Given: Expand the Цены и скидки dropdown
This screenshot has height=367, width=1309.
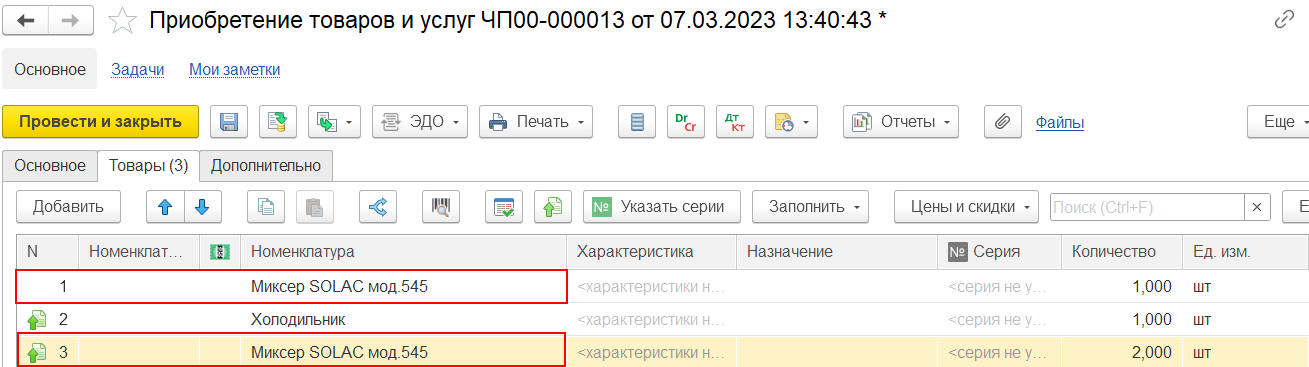Looking at the screenshot, I should pyautogui.click(x=966, y=207).
